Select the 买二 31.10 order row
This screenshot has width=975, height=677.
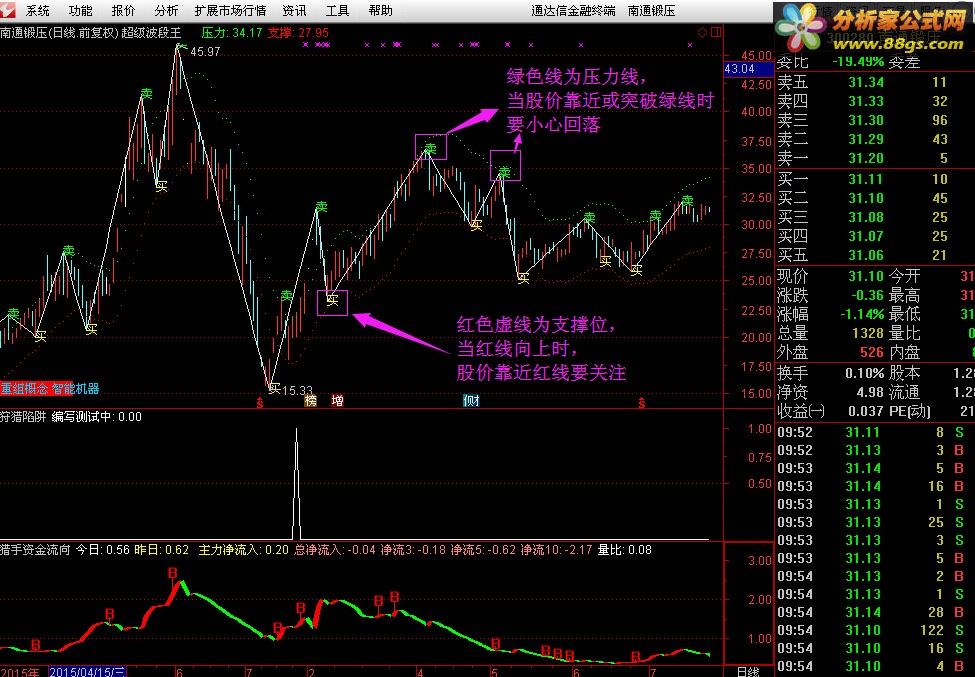click(x=875, y=198)
